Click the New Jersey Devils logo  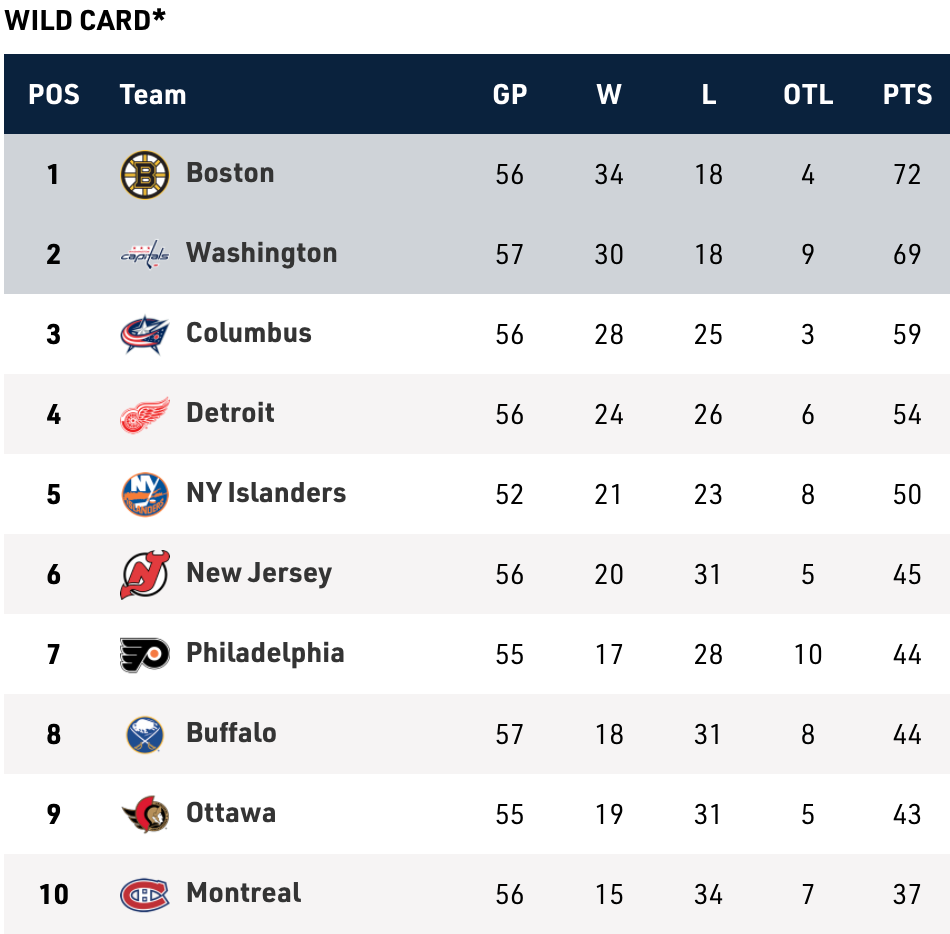(145, 574)
